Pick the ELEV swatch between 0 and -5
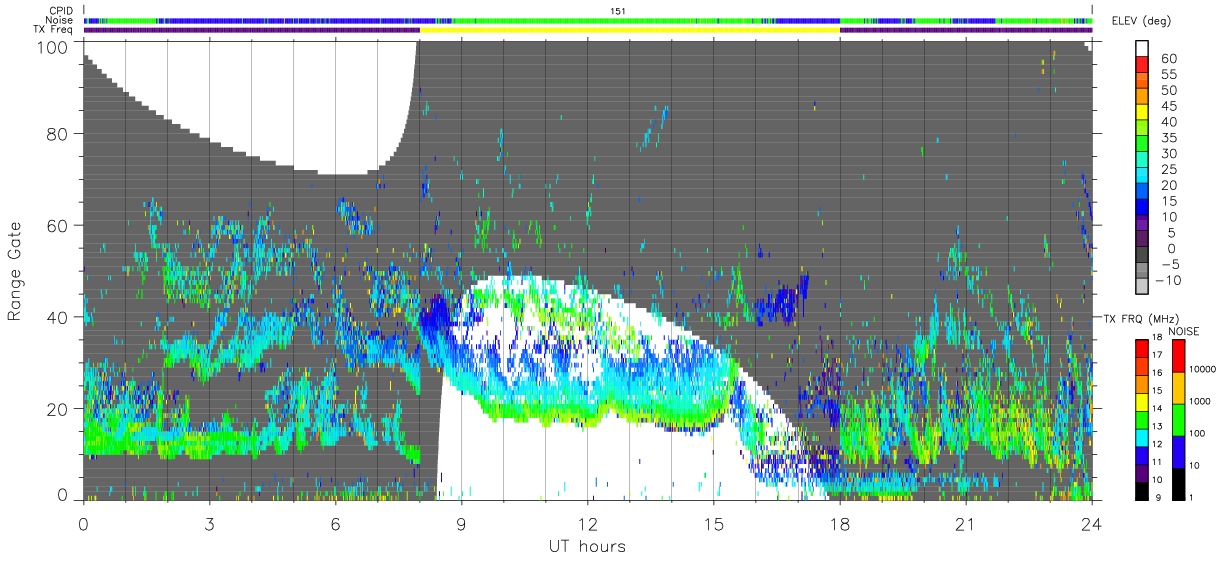 point(1142,256)
